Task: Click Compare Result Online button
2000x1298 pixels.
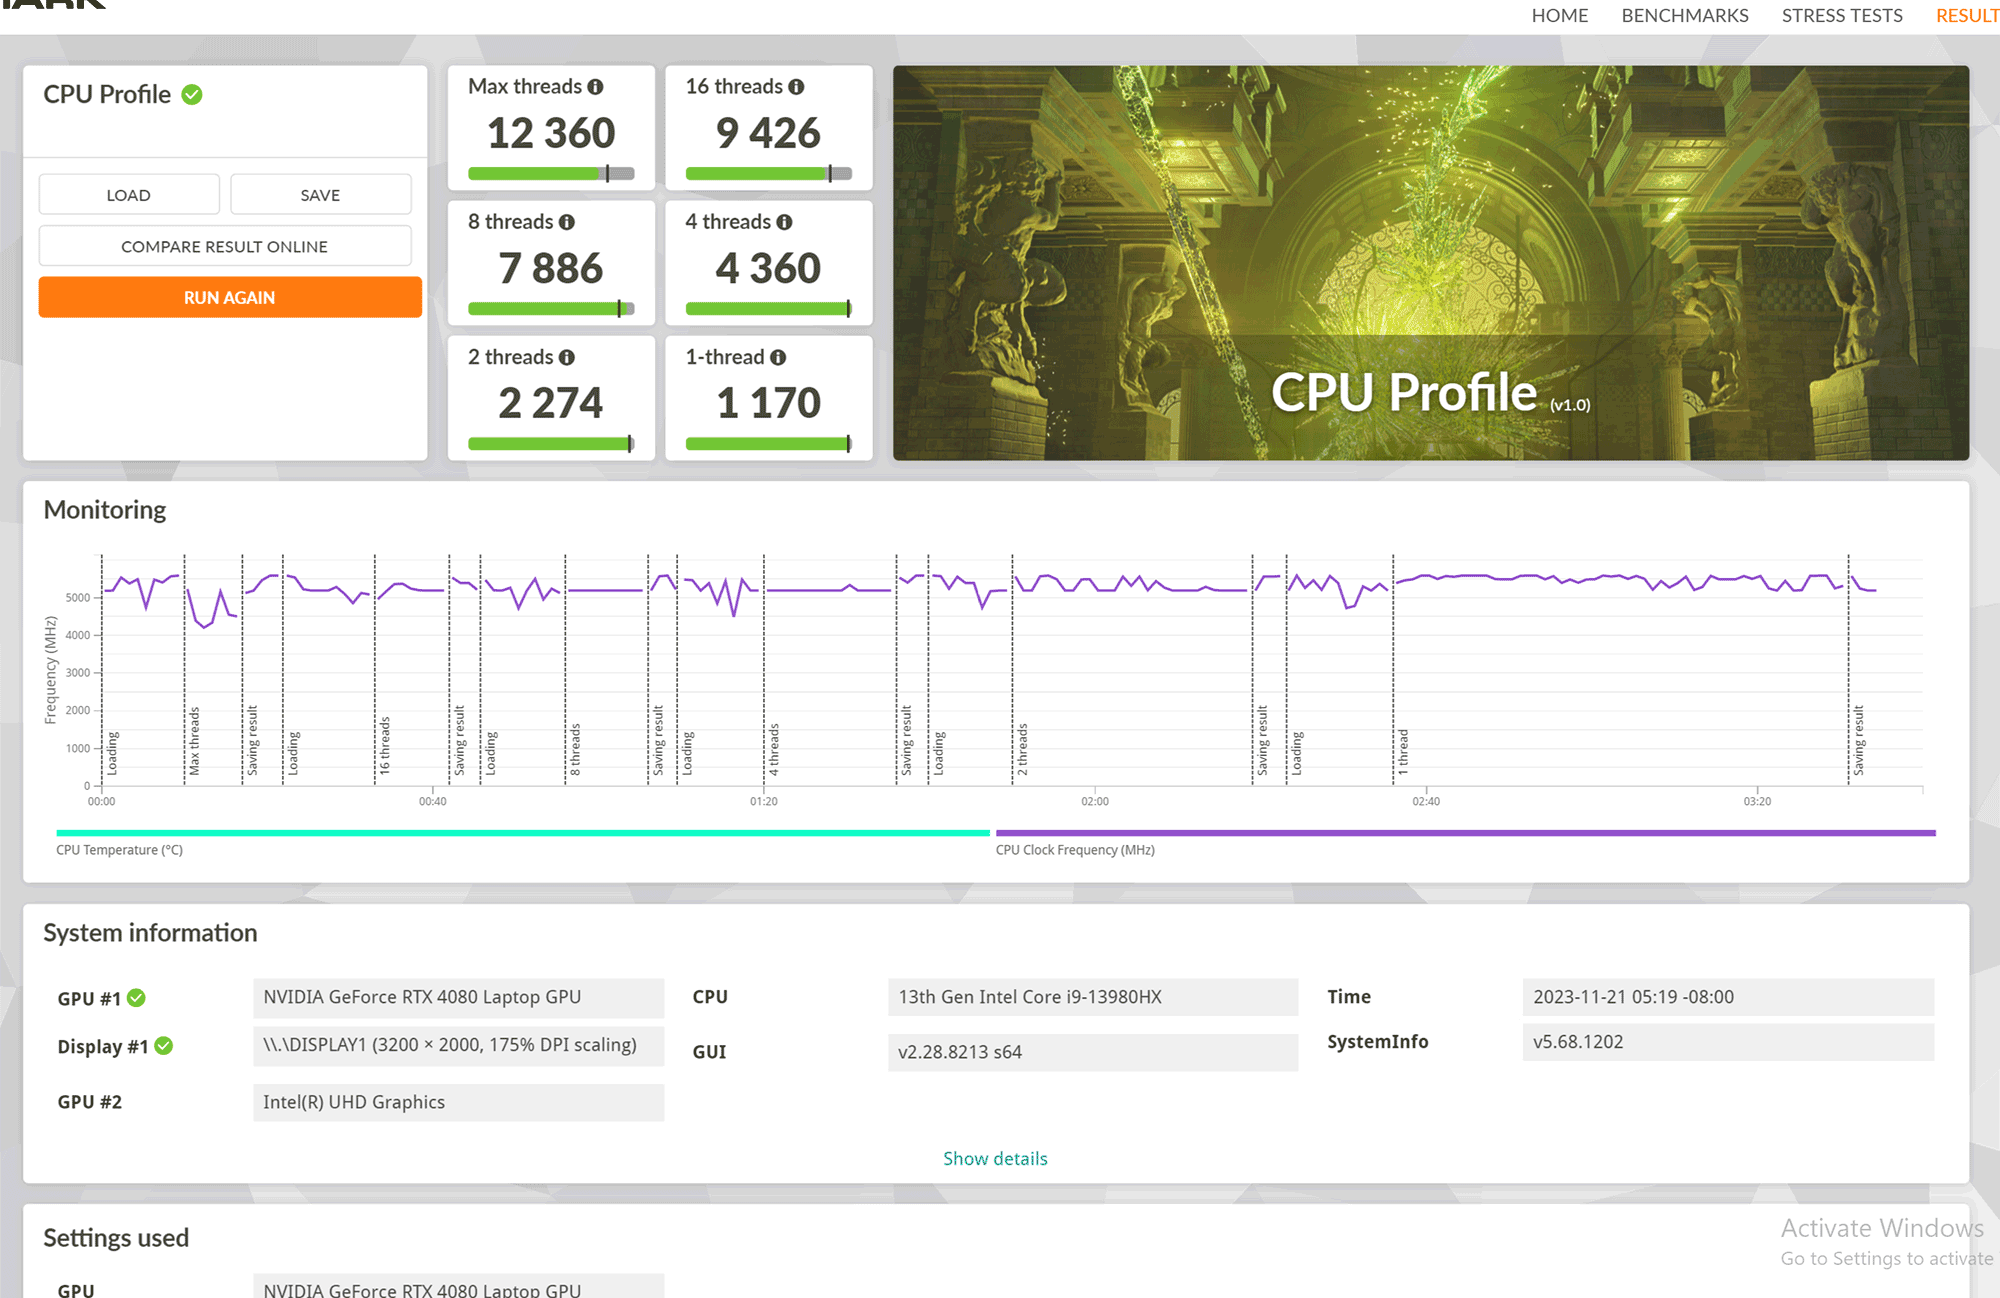Action: click(x=225, y=246)
